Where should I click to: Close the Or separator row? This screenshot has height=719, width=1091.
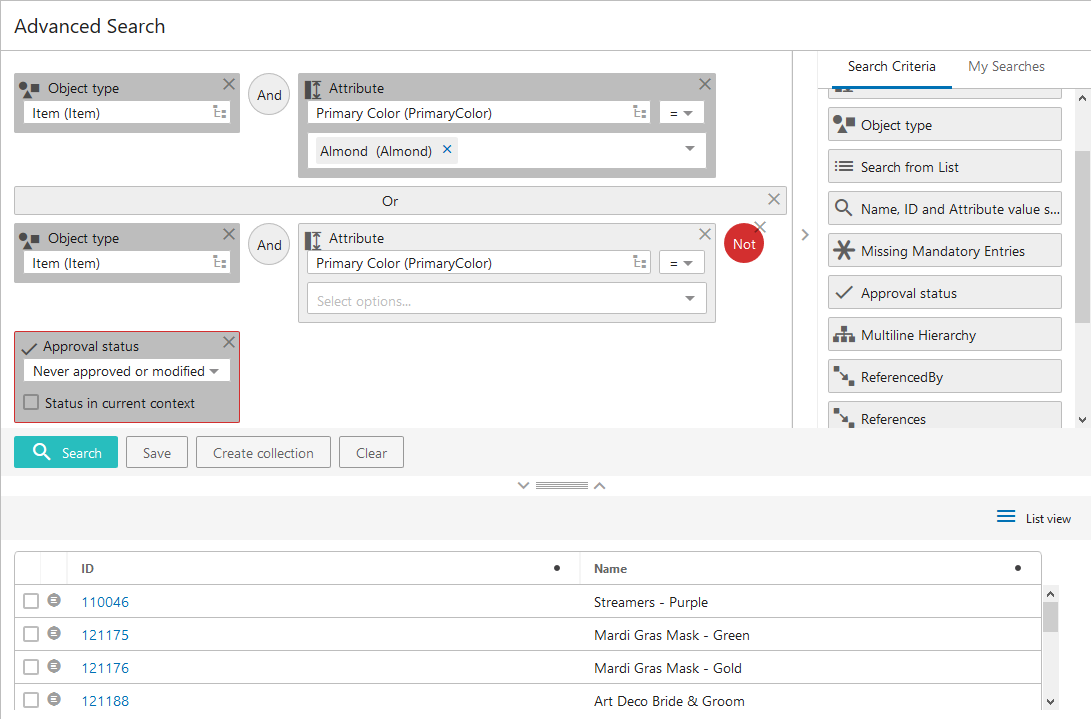click(773, 199)
